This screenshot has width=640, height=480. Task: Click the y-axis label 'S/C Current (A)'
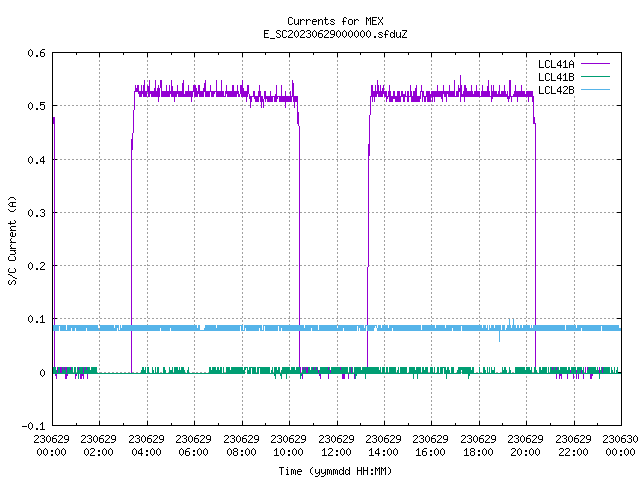click(12, 240)
